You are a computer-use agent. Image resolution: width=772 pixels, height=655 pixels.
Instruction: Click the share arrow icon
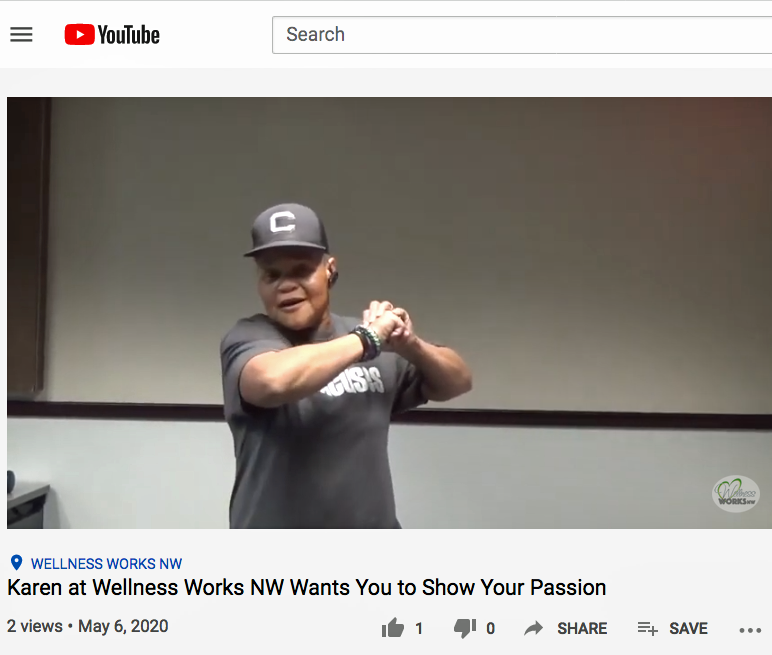pyautogui.click(x=533, y=628)
